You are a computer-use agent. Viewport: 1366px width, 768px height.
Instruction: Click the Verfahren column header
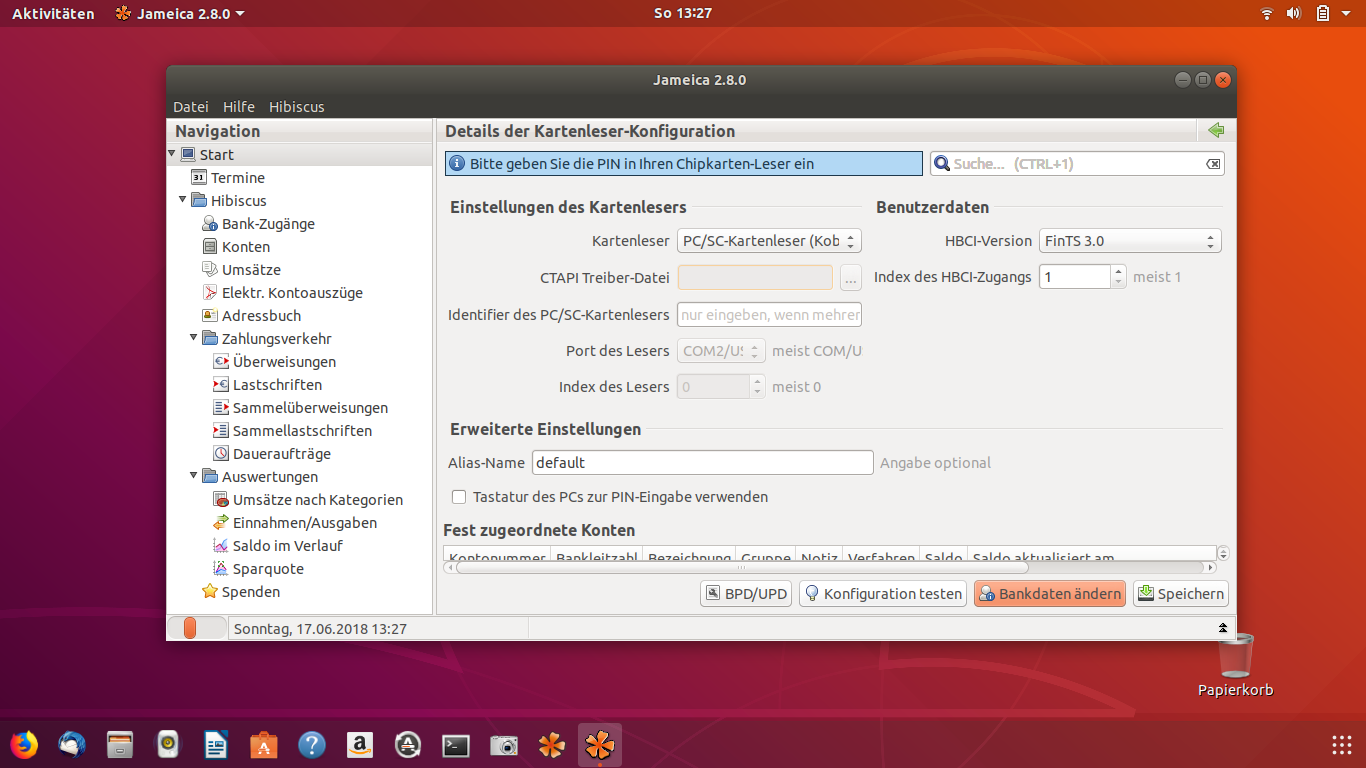pos(880,554)
